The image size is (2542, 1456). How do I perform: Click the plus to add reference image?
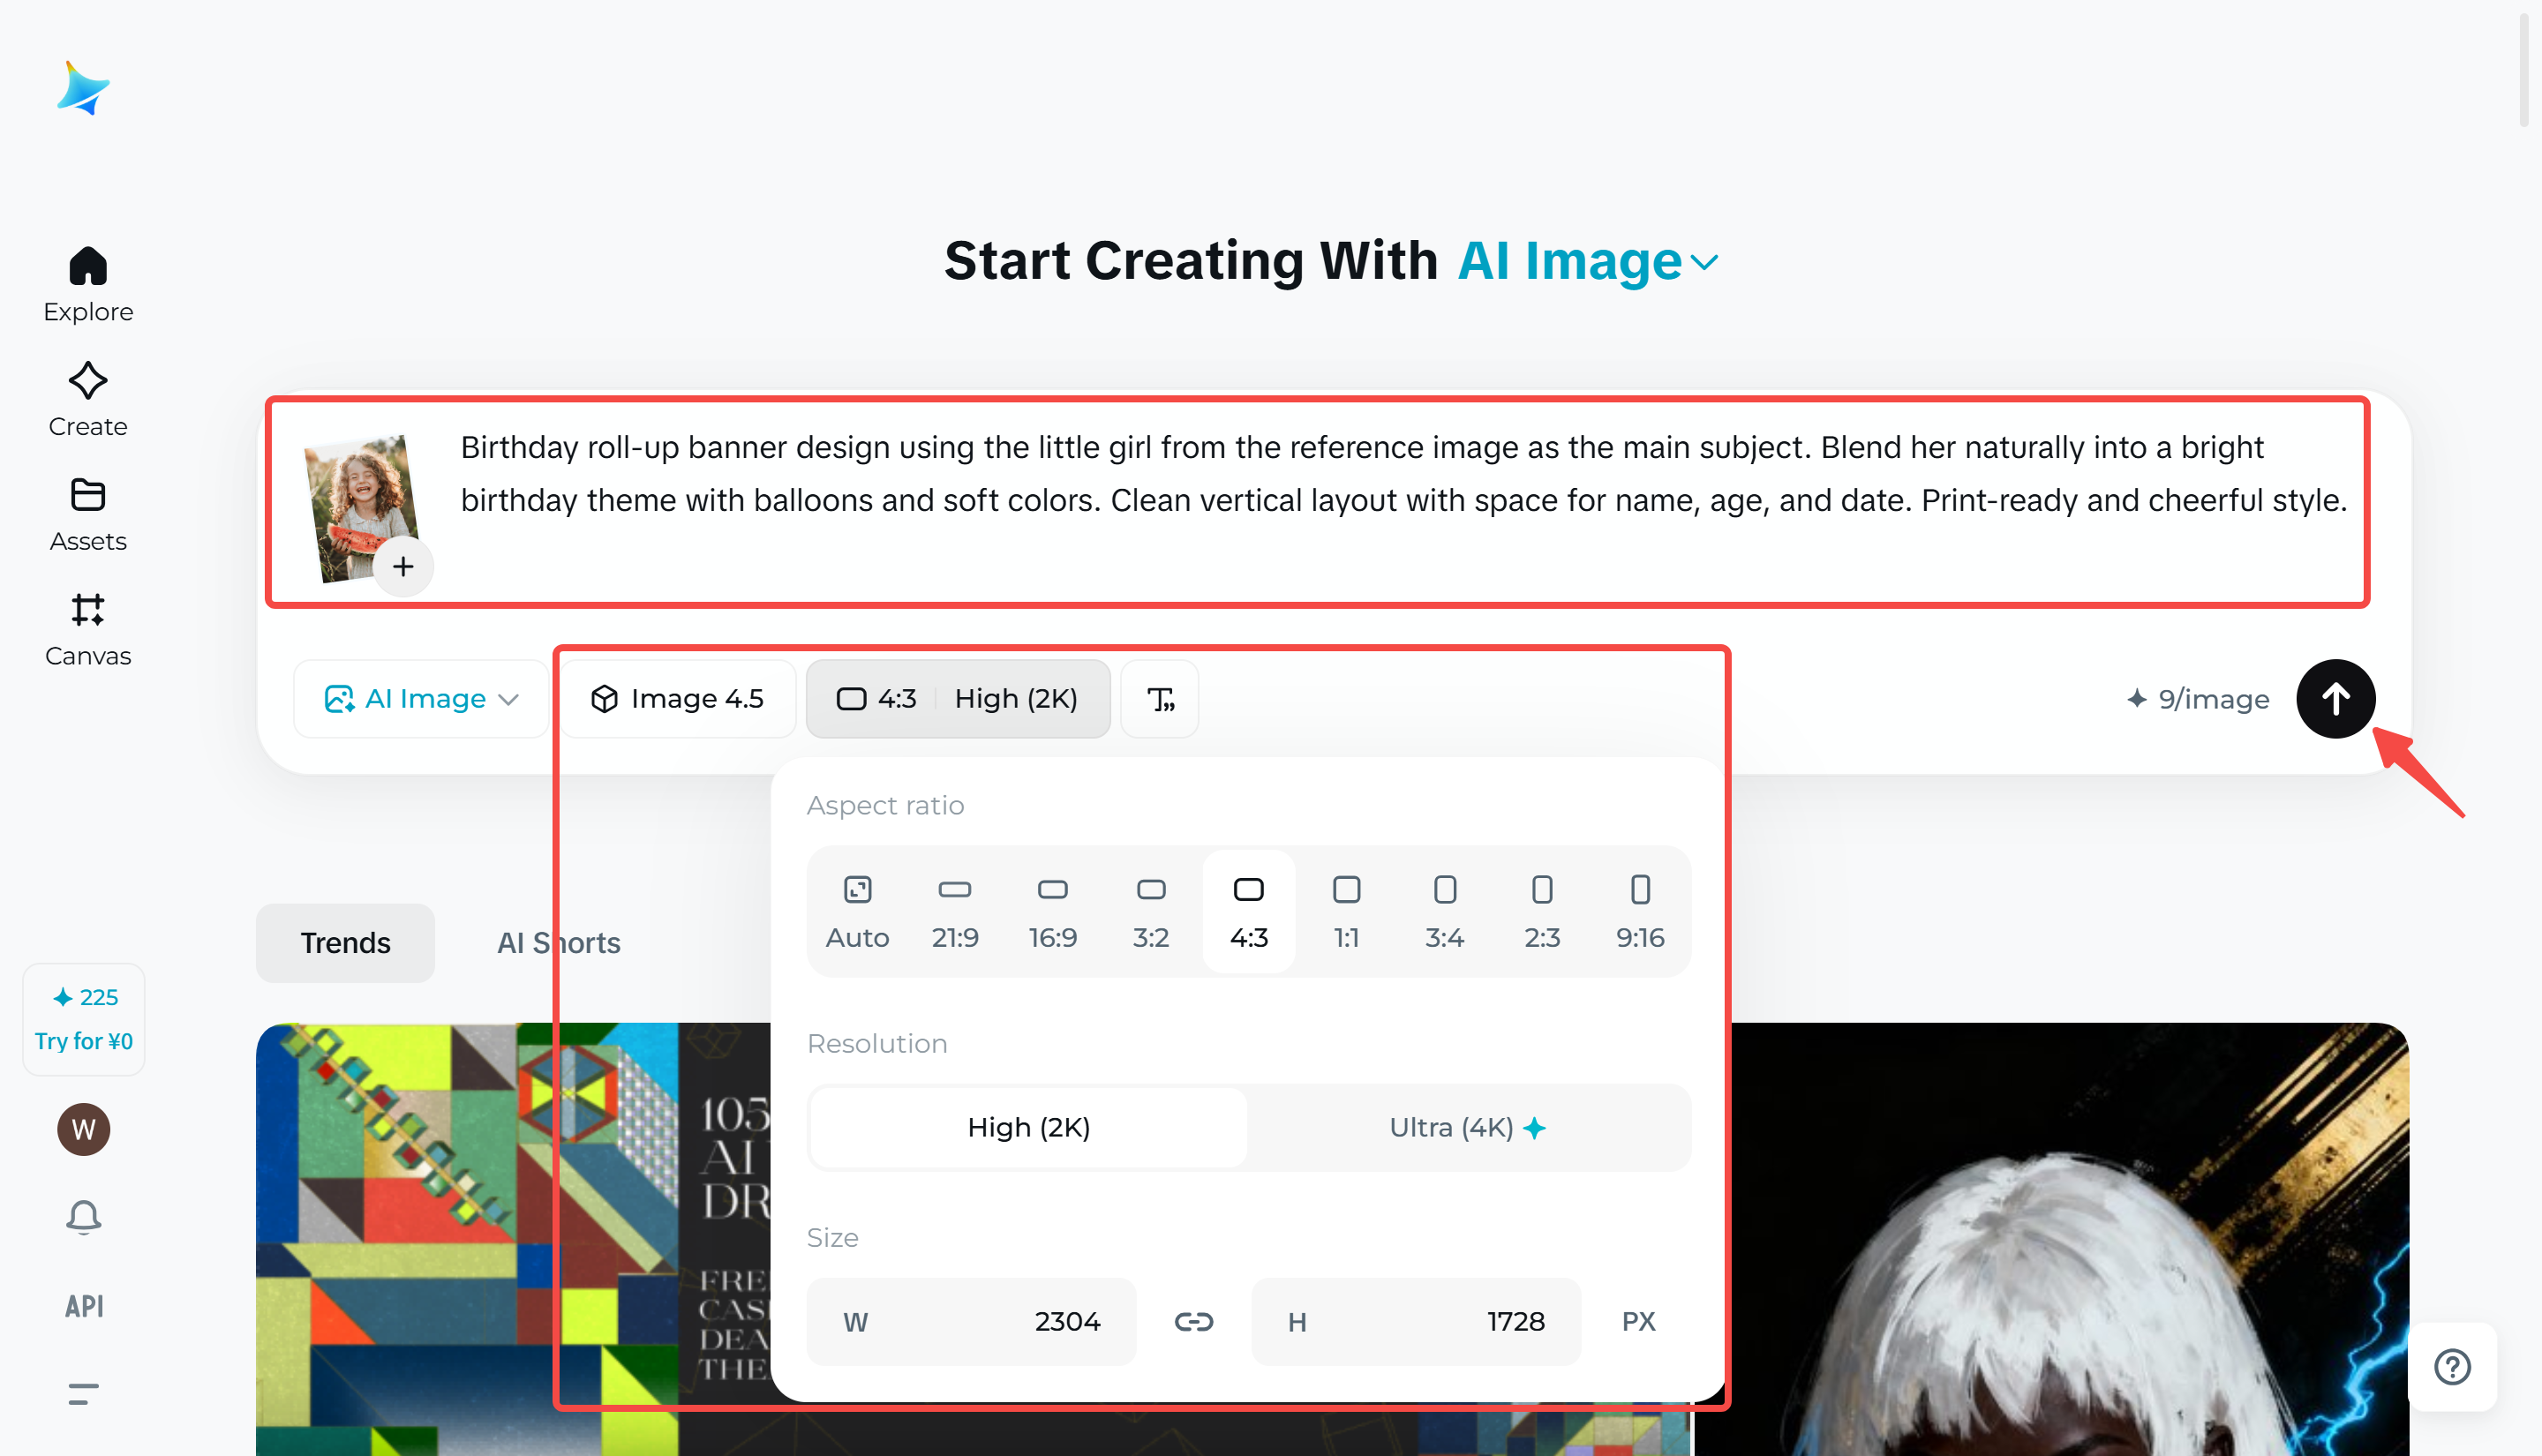tap(403, 567)
